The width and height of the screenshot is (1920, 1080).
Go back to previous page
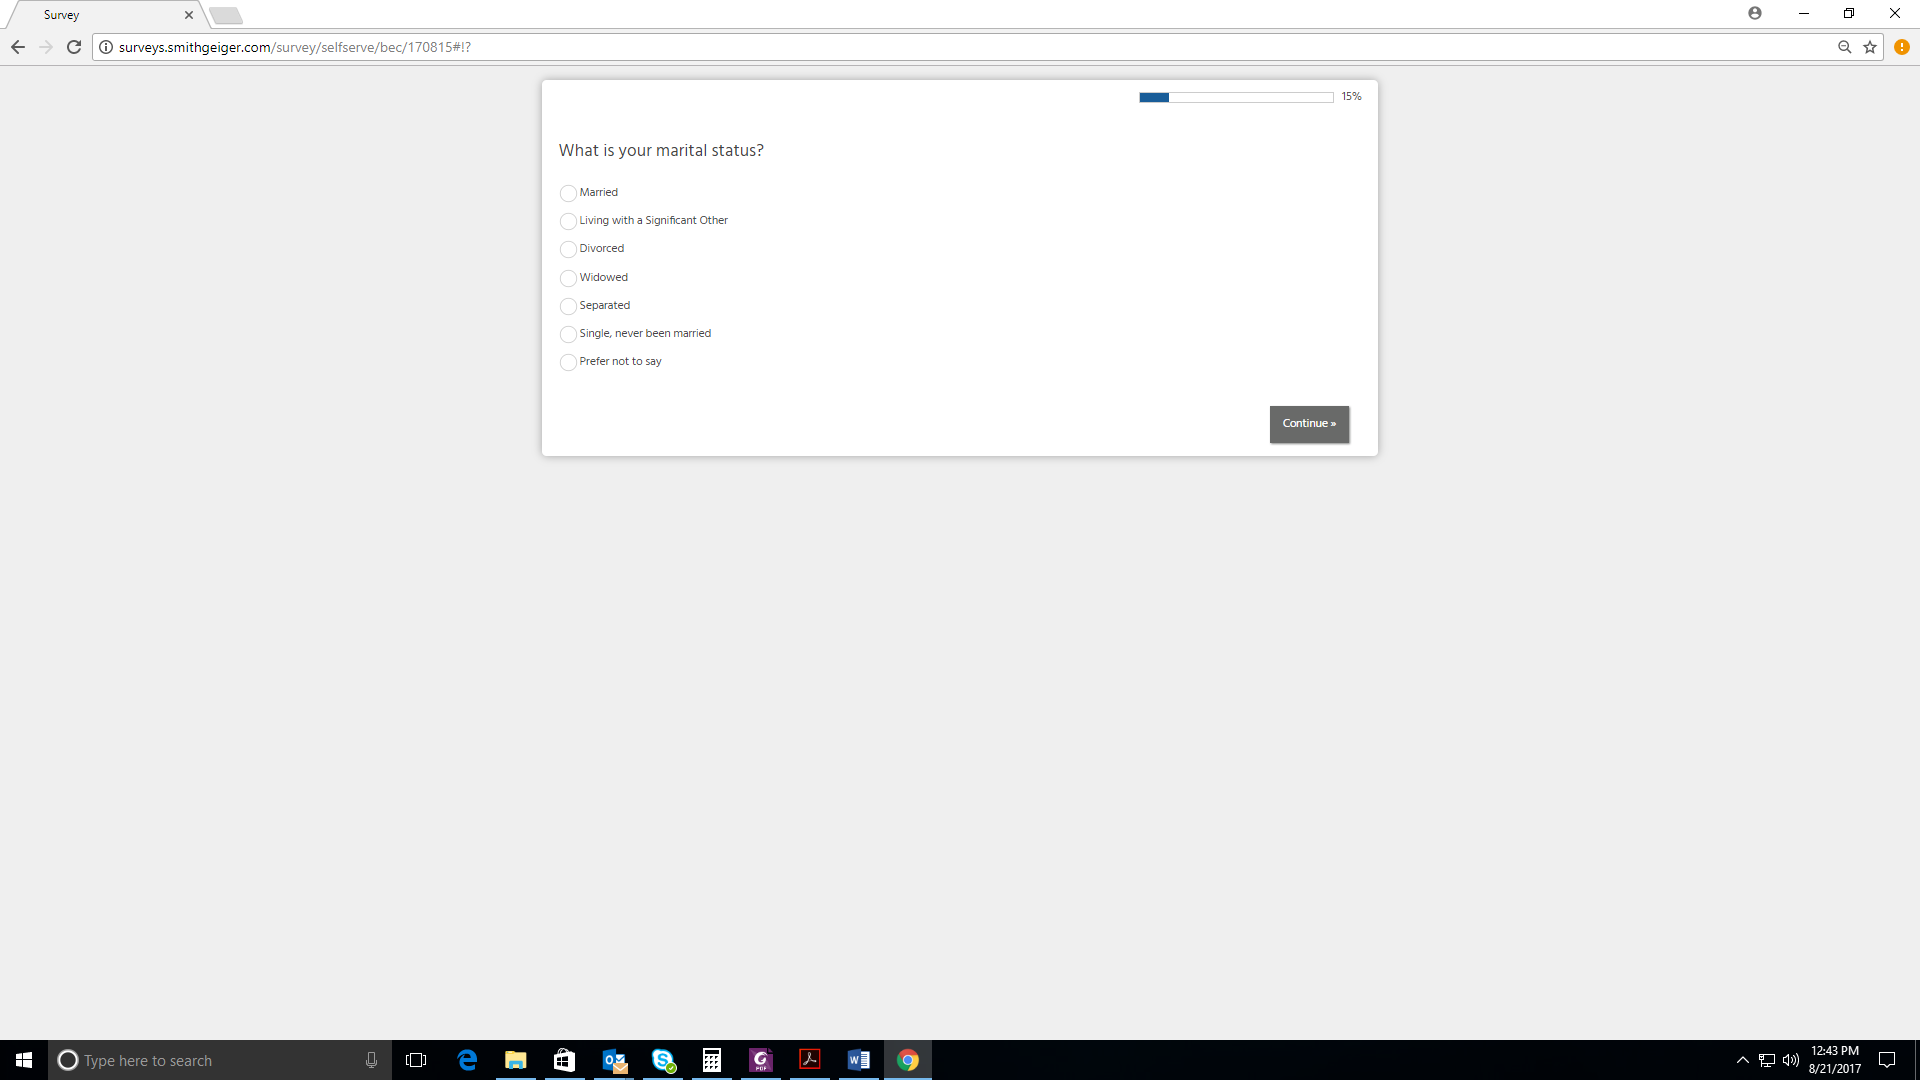(x=18, y=47)
